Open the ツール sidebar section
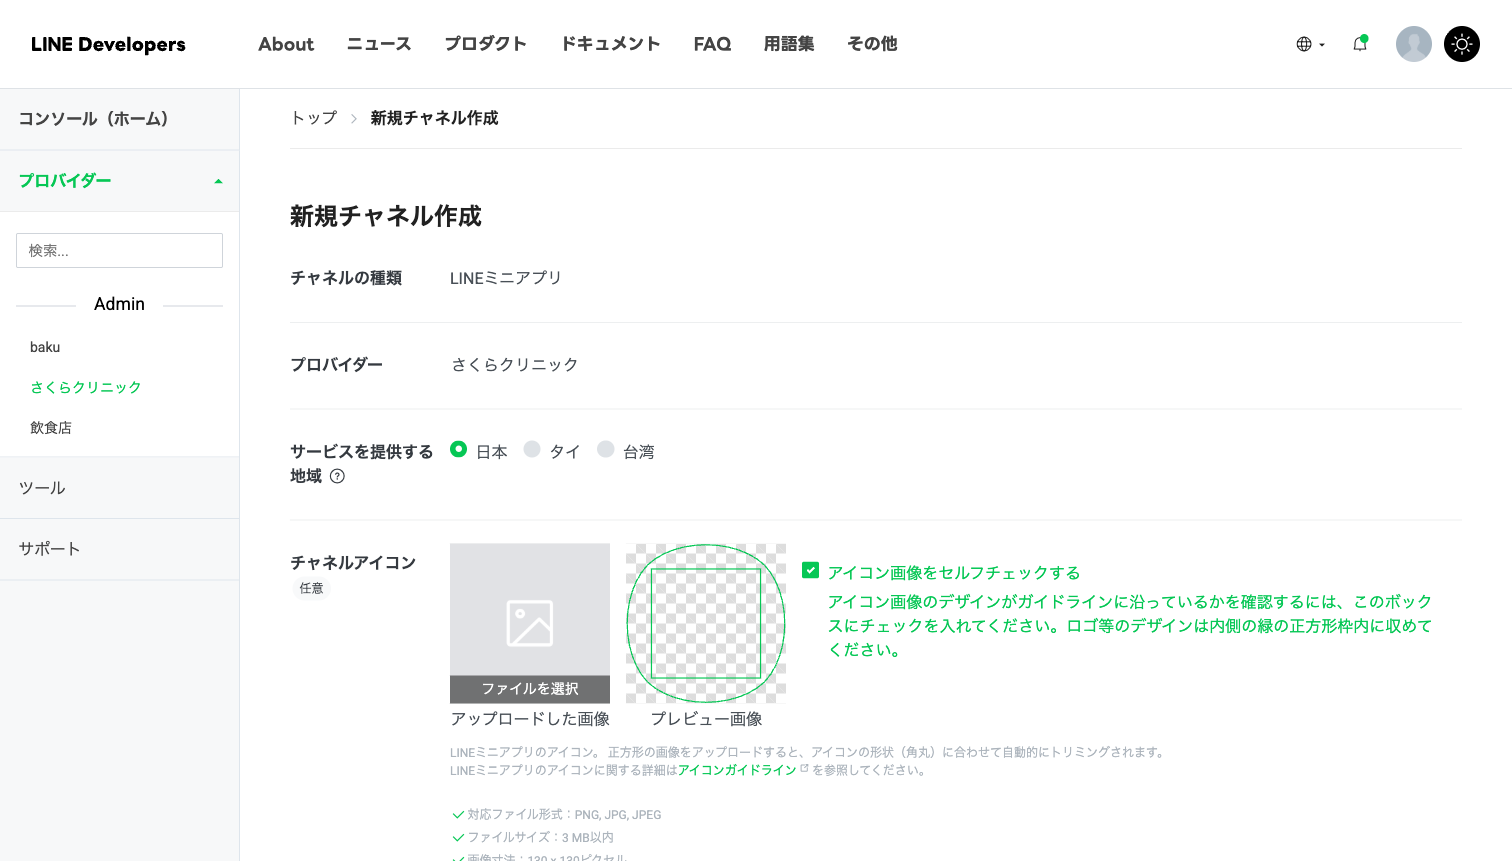This screenshot has width=1512, height=861. click(119, 488)
